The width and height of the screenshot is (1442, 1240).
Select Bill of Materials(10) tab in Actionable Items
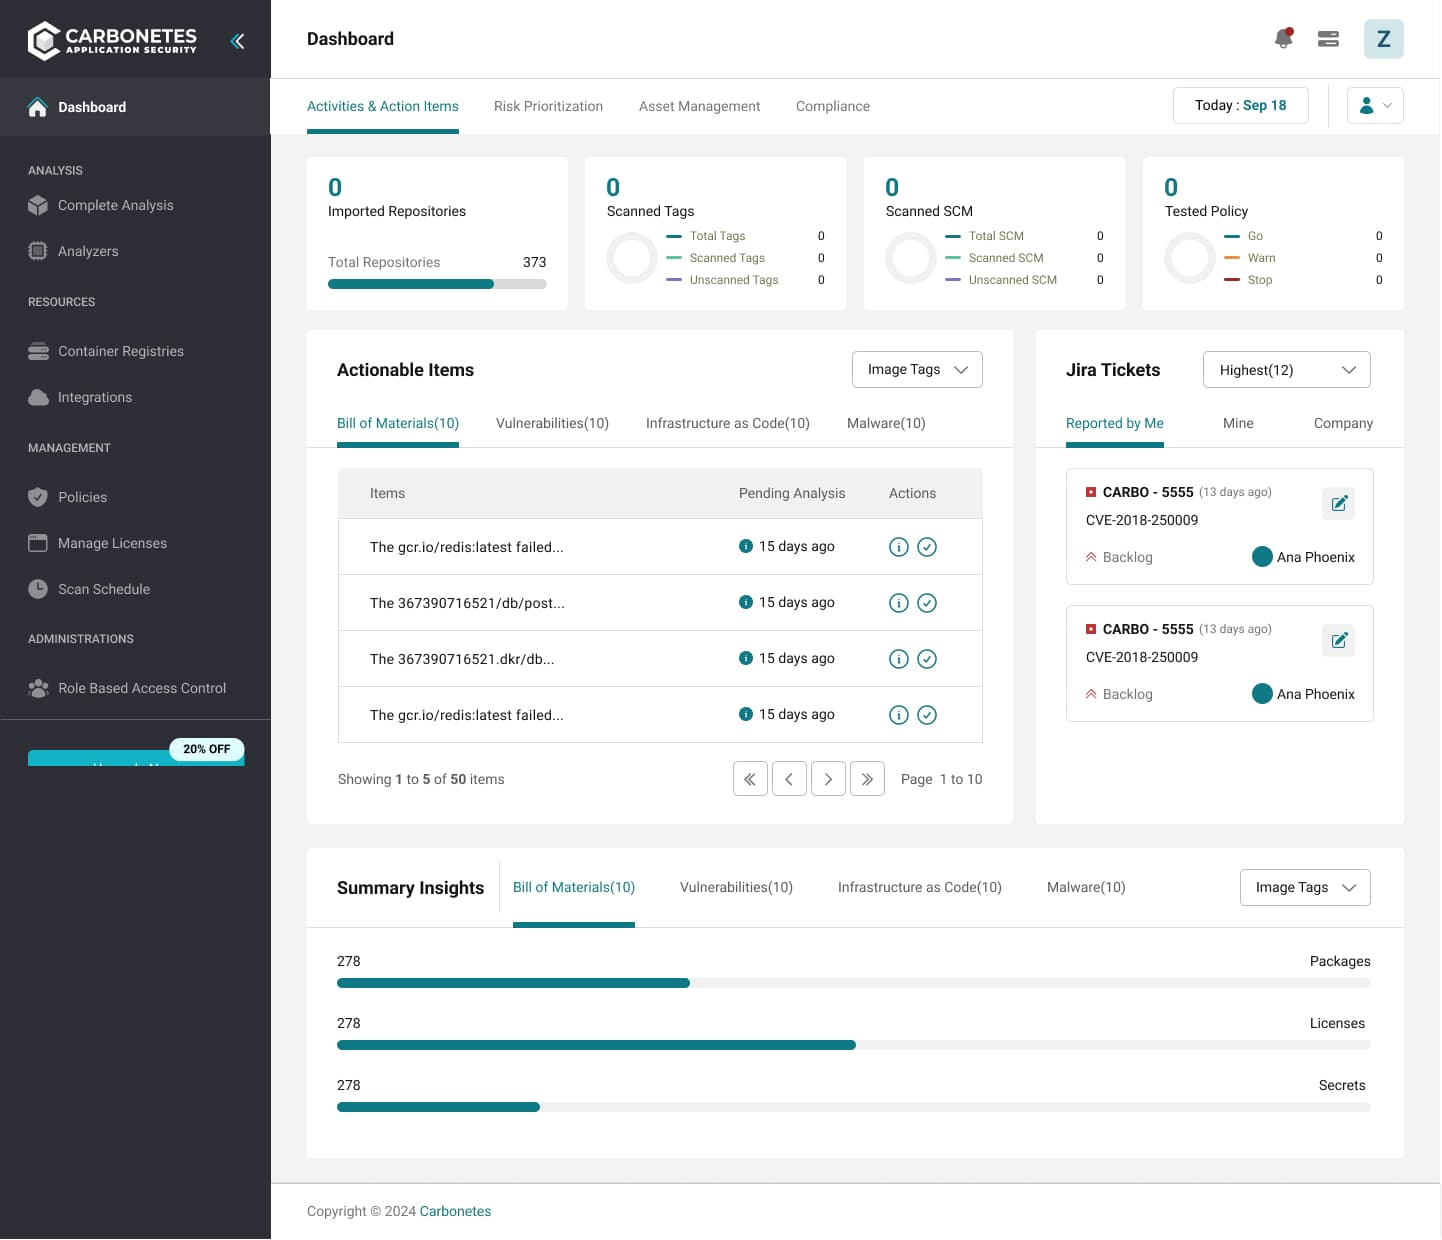397,424
